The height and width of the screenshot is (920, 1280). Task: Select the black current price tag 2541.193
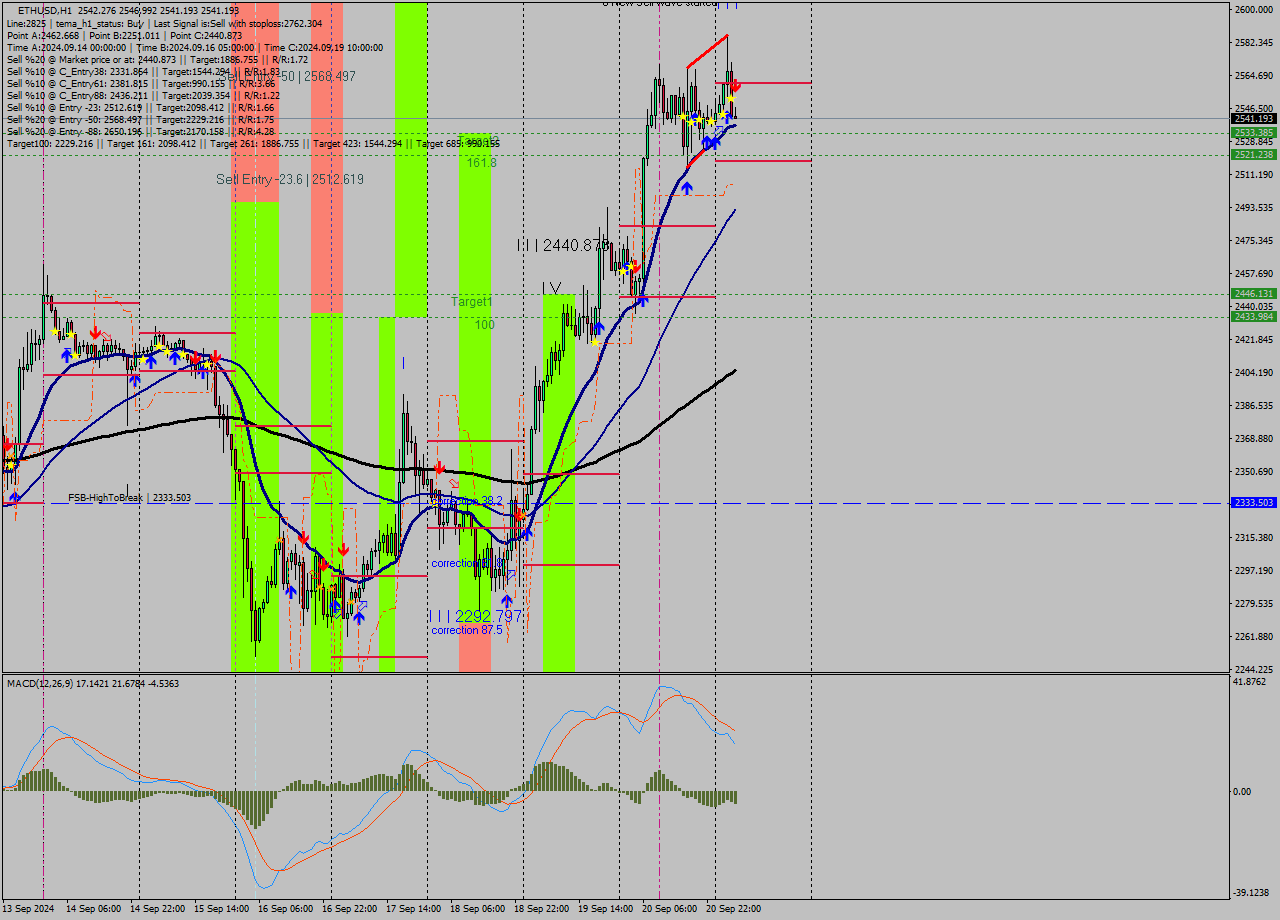[x=1253, y=120]
